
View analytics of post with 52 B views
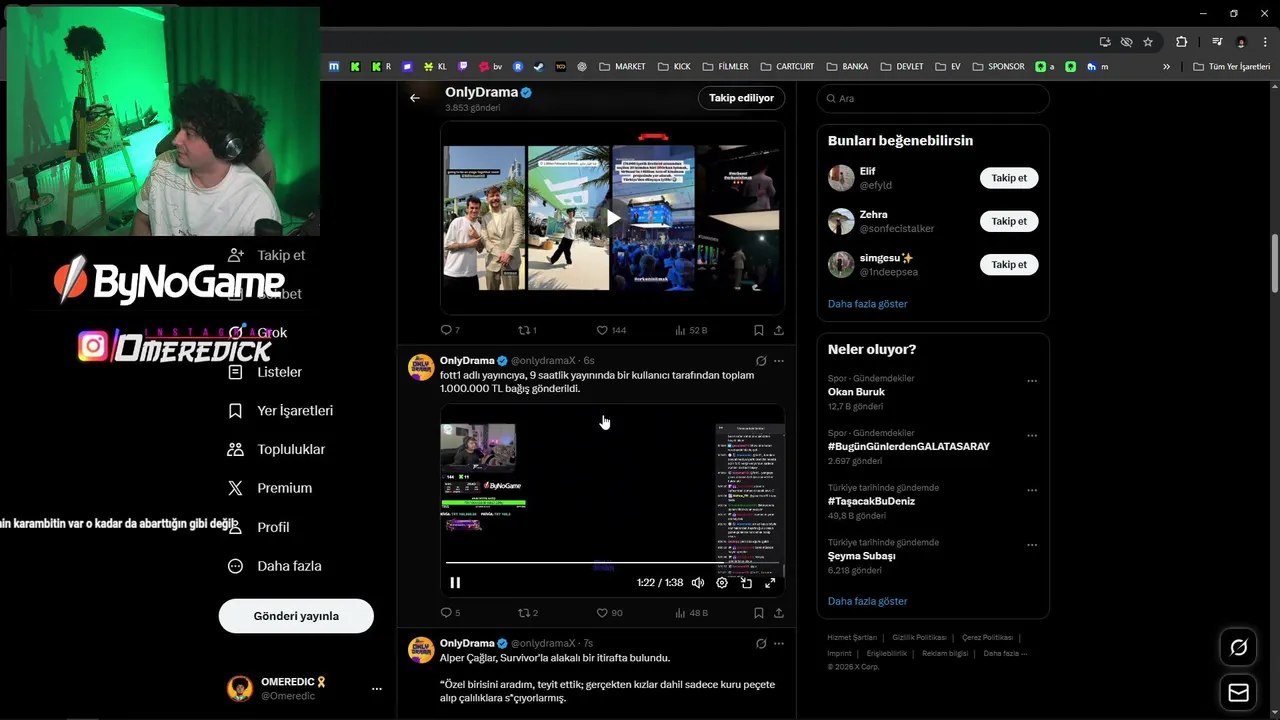(x=691, y=330)
